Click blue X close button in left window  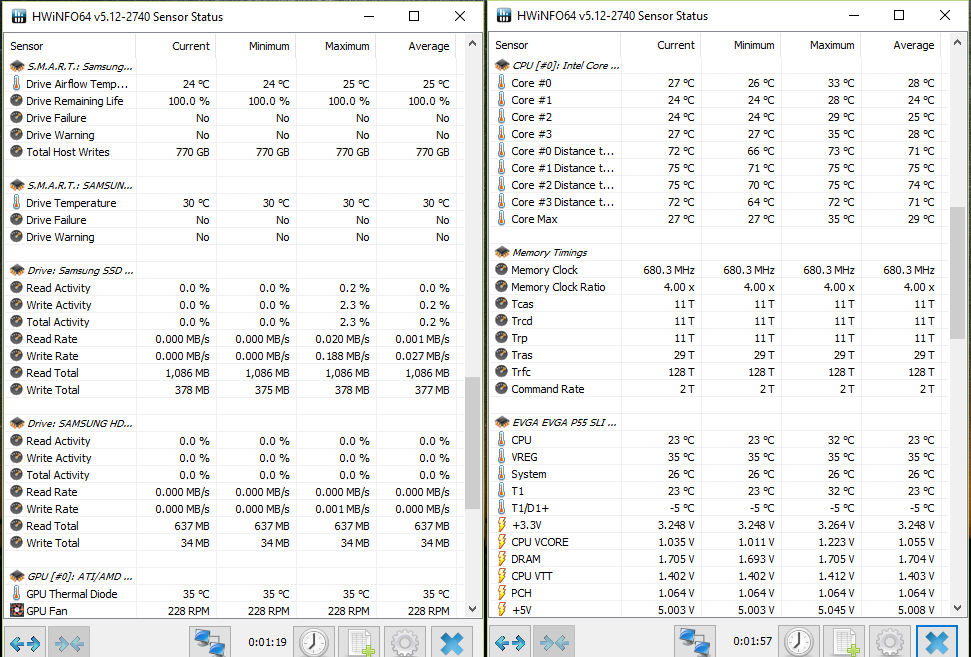pyautogui.click(x=452, y=643)
